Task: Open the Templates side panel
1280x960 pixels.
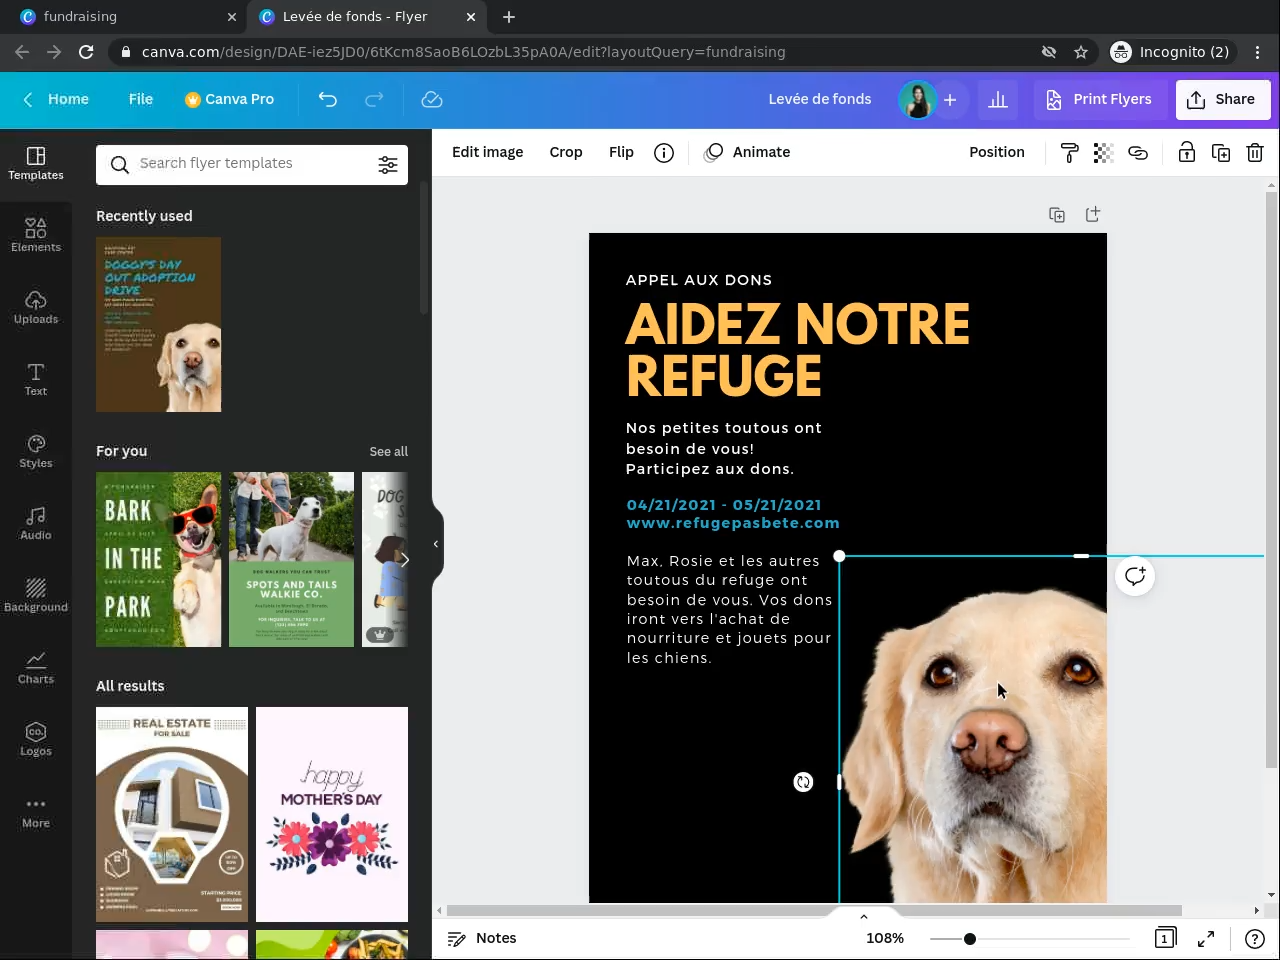Action: coord(36,163)
